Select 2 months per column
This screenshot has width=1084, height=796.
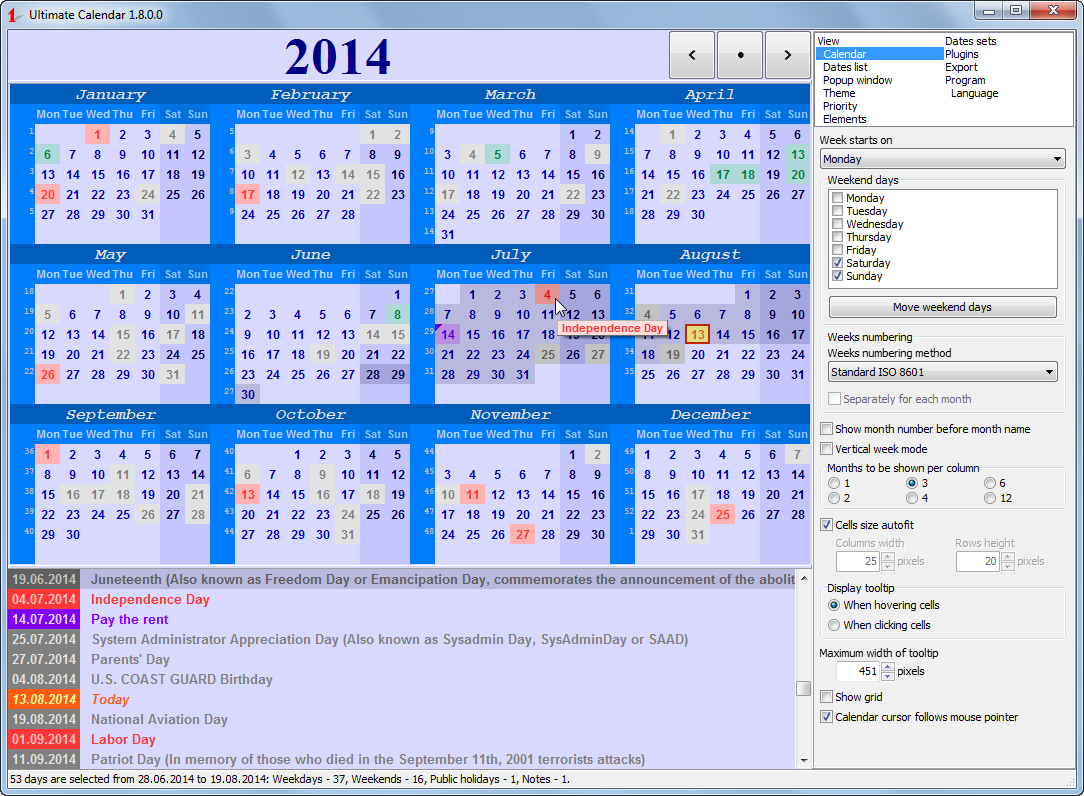pyautogui.click(x=834, y=498)
